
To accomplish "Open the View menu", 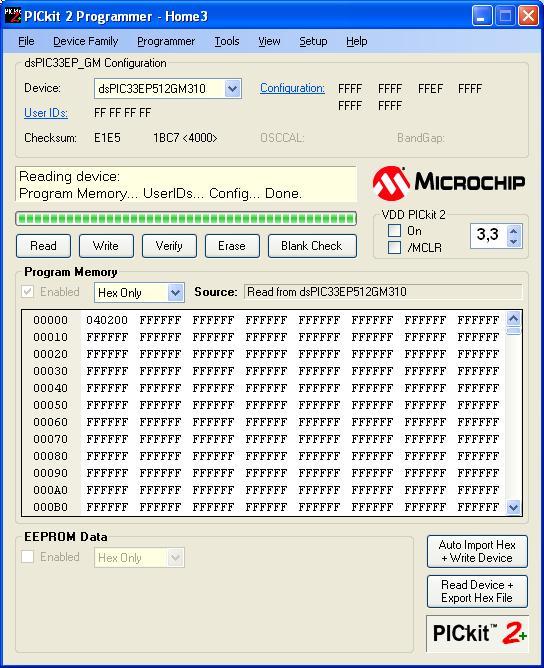I will click(269, 41).
